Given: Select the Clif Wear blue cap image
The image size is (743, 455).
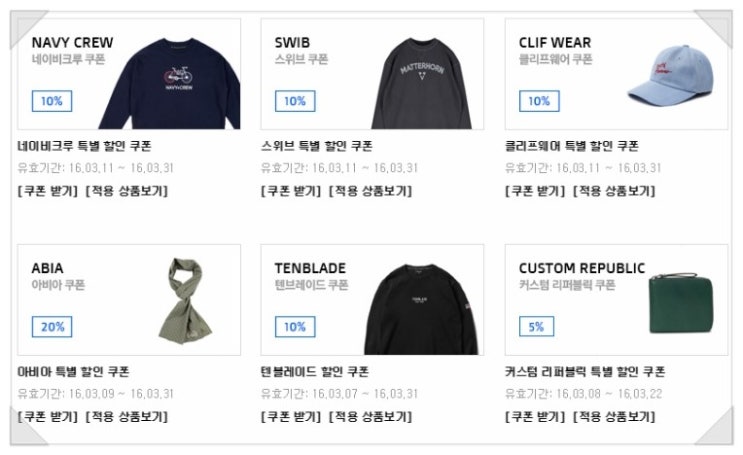Looking at the screenshot, I should [x=671, y=75].
